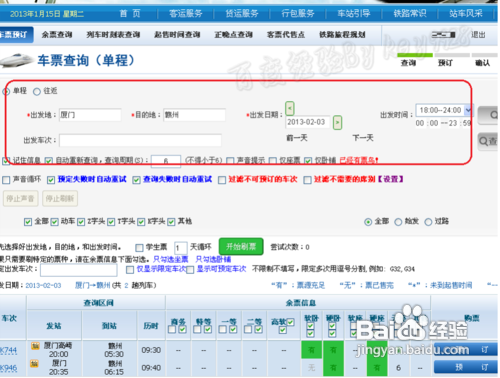
Task: Click the green 开始刷票 button
Action: coord(241,247)
